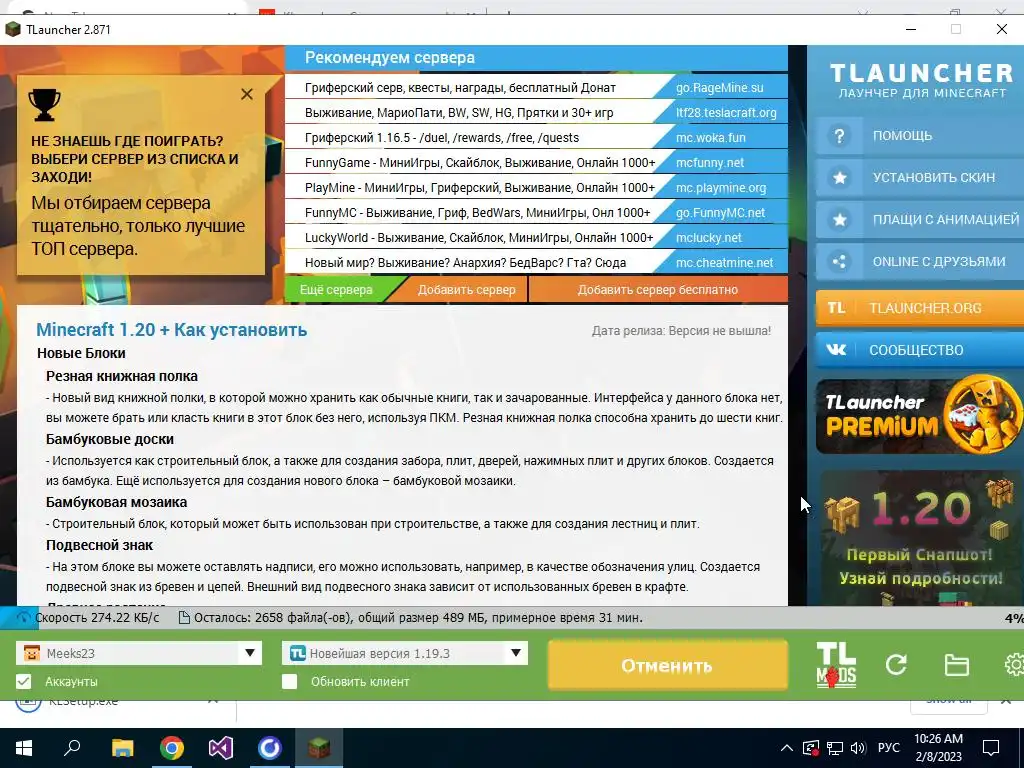1024x768 pixels.
Task: Click share icon beside Online с друзьями
Action: [x=839, y=262]
